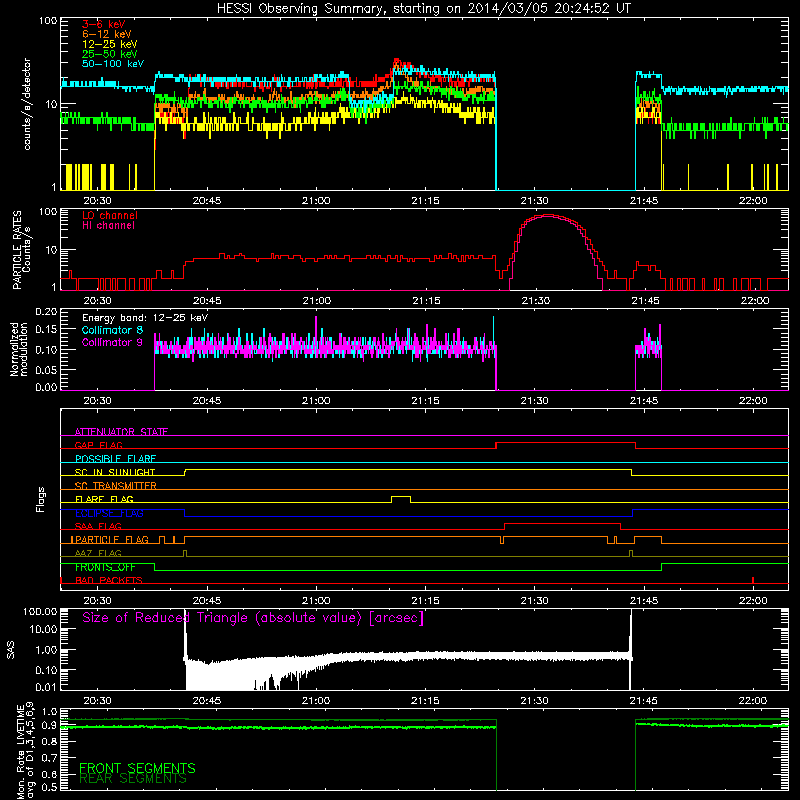Click the FRONT SEGMENTS legend label
The image size is (800, 800).
[137, 768]
